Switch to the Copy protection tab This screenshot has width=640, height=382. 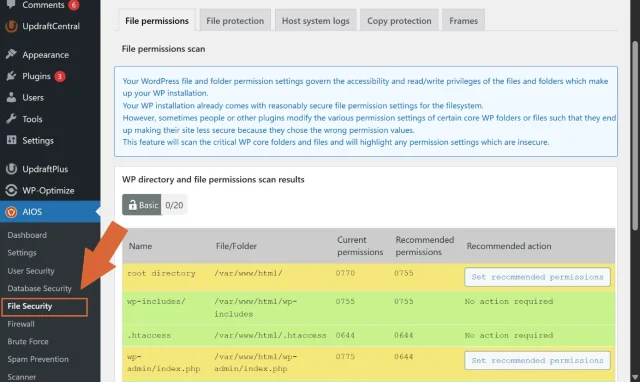click(399, 20)
